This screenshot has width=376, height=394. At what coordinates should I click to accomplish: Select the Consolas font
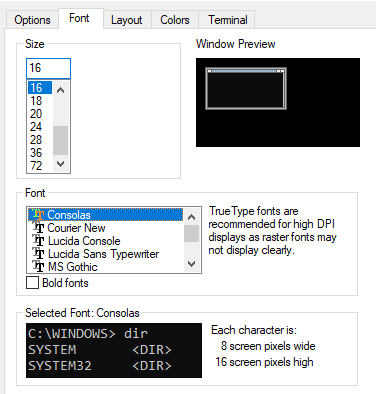tap(105, 215)
